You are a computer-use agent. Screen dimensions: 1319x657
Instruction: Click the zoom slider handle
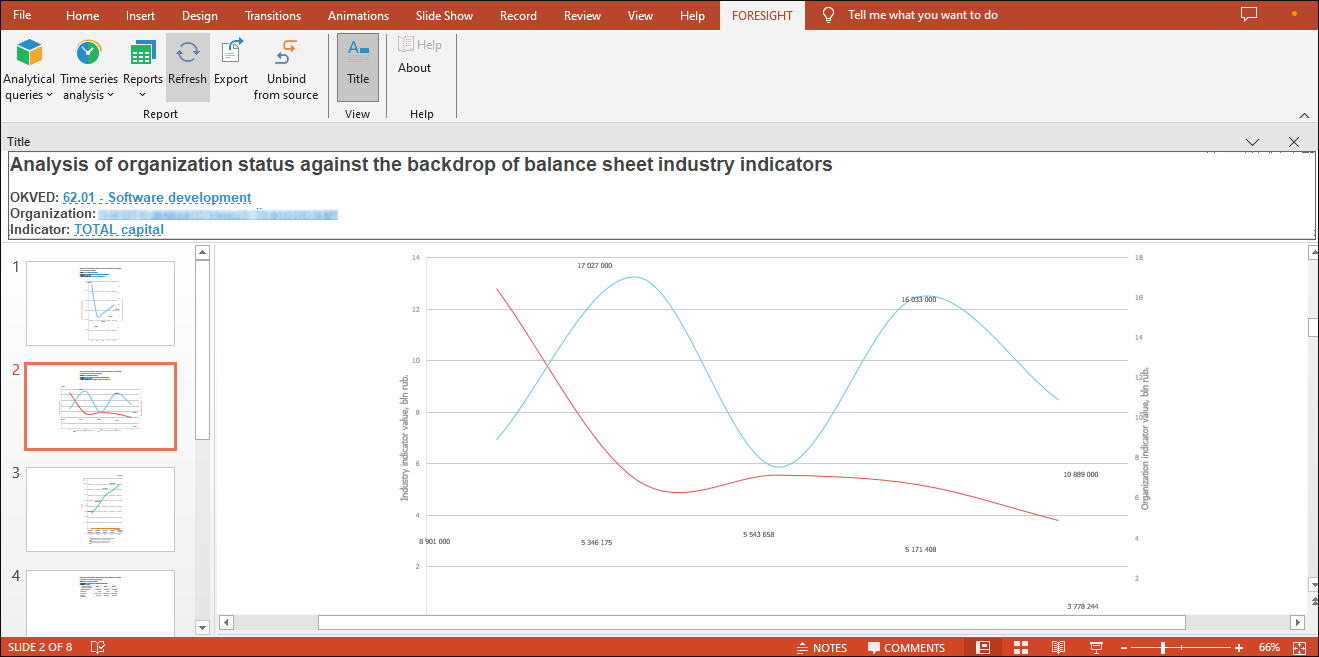tap(1163, 648)
